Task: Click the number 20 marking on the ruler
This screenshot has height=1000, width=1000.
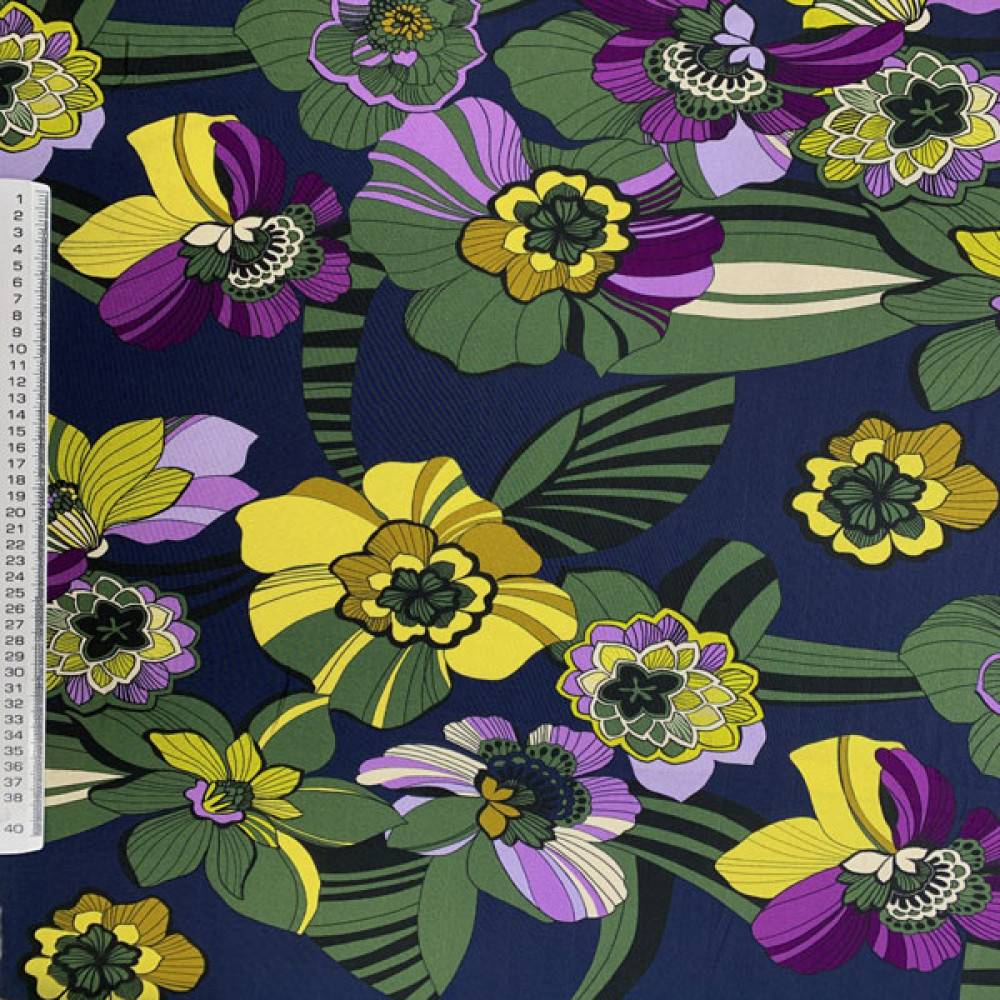Action: pyautogui.click(x=16, y=511)
